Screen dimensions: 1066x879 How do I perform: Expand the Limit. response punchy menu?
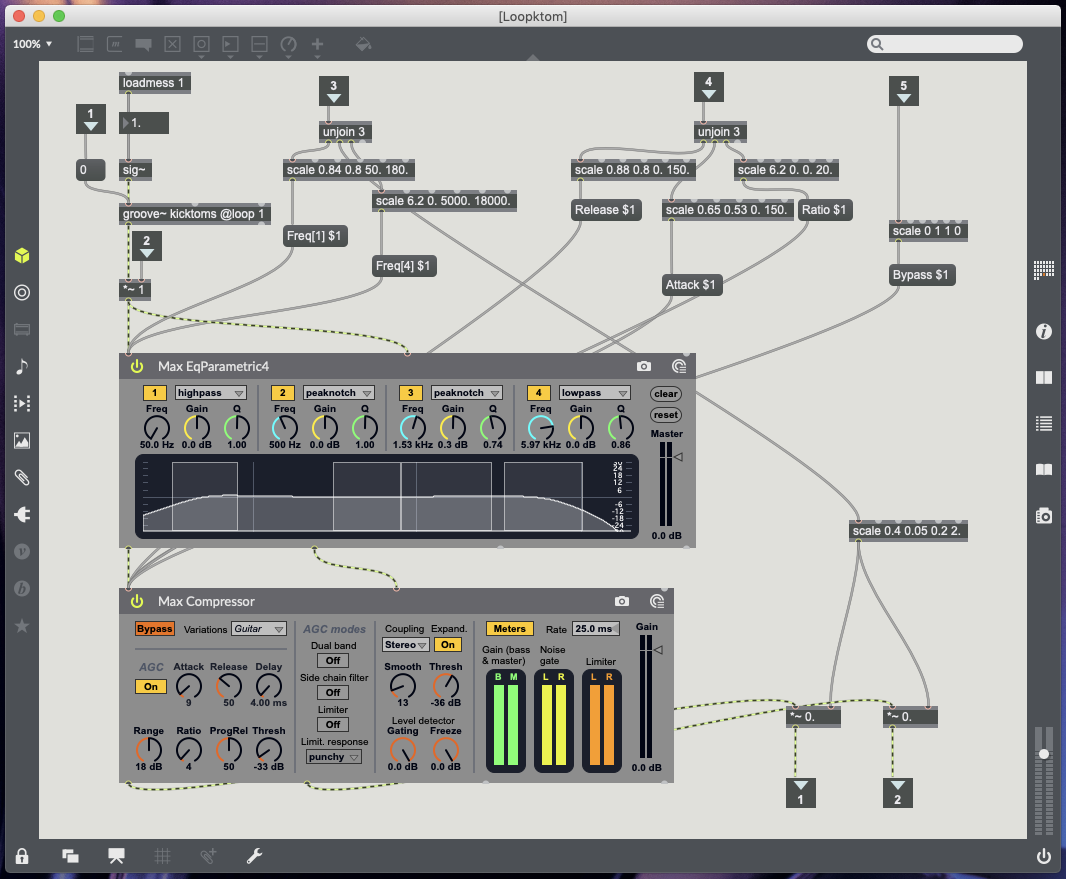pyautogui.click(x=333, y=757)
